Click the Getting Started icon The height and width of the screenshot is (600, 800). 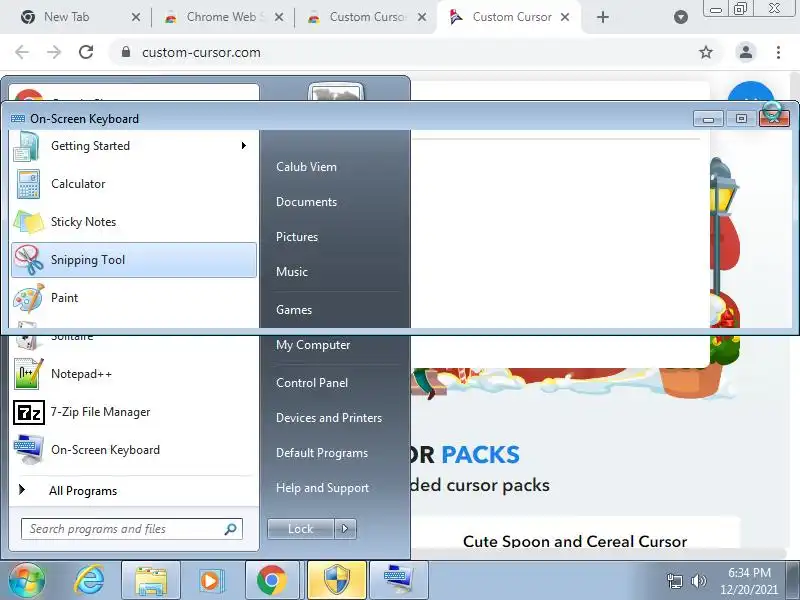pos(27,147)
